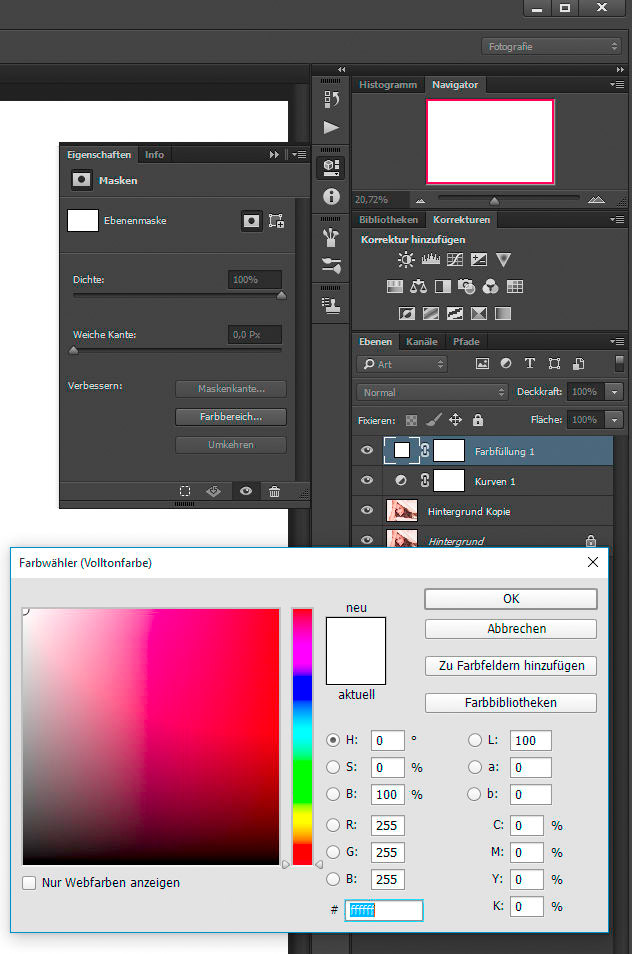Open the Brush settings icon in dock
The width and height of the screenshot is (632, 954).
331,265
